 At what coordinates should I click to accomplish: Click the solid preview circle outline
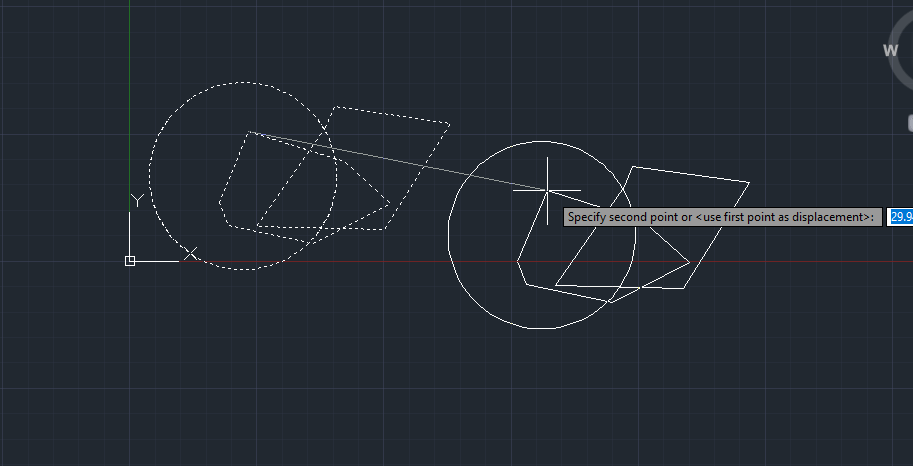point(448,235)
